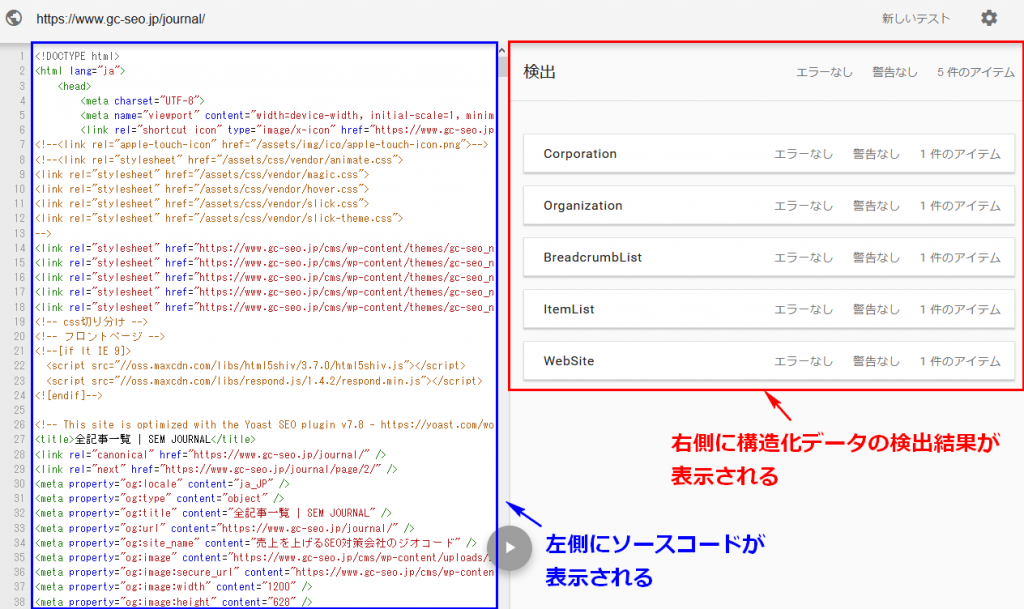Open the settings gear icon
Image resolution: width=1024 pixels, height=609 pixels.
click(989, 18)
